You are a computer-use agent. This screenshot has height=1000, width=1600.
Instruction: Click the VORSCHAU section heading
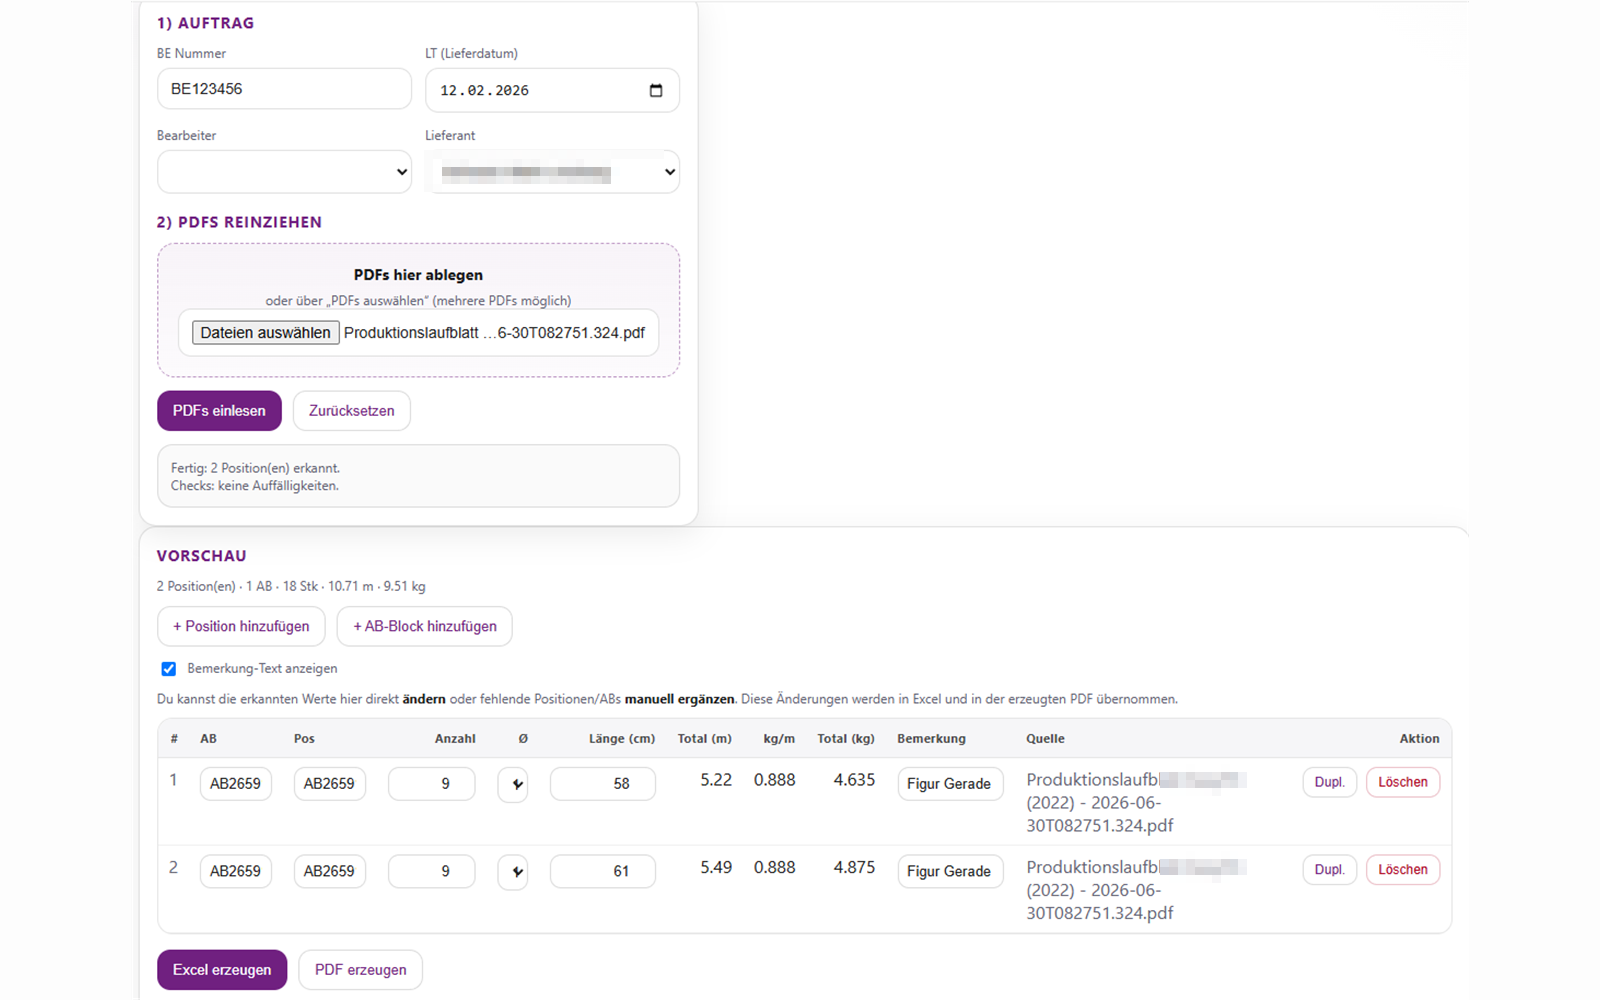(201, 556)
